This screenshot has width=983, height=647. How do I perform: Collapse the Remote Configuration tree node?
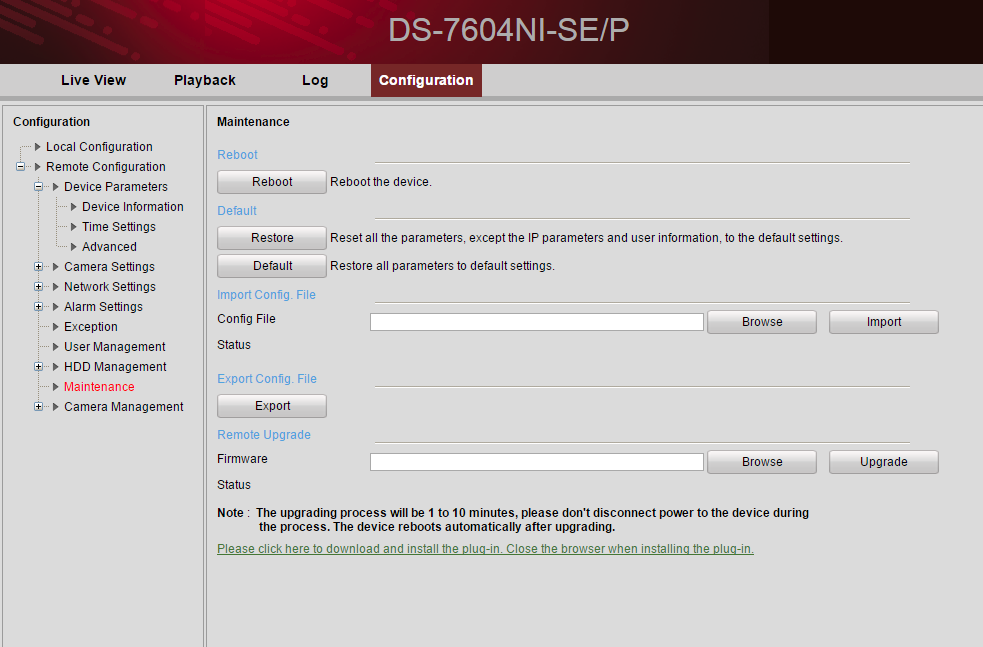(21, 167)
